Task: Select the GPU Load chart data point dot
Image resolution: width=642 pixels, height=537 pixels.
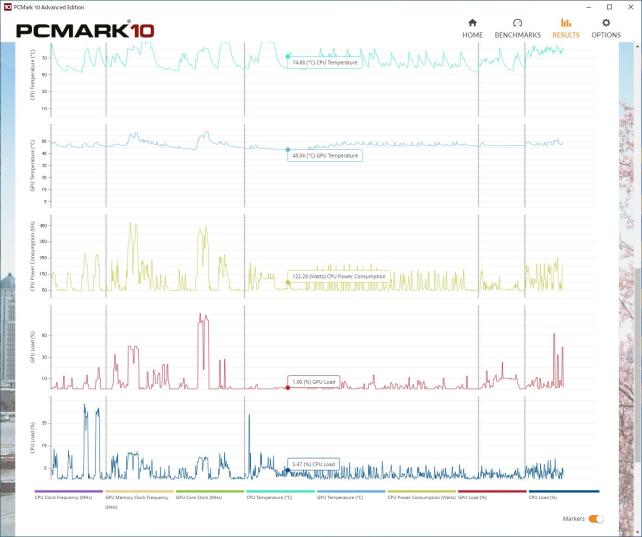Action: (288, 388)
